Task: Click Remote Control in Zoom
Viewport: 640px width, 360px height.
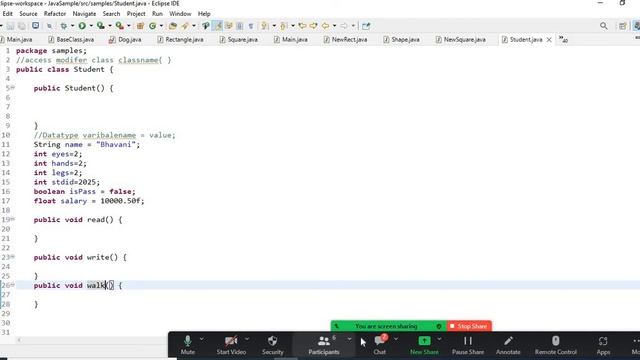Action: [556, 345]
